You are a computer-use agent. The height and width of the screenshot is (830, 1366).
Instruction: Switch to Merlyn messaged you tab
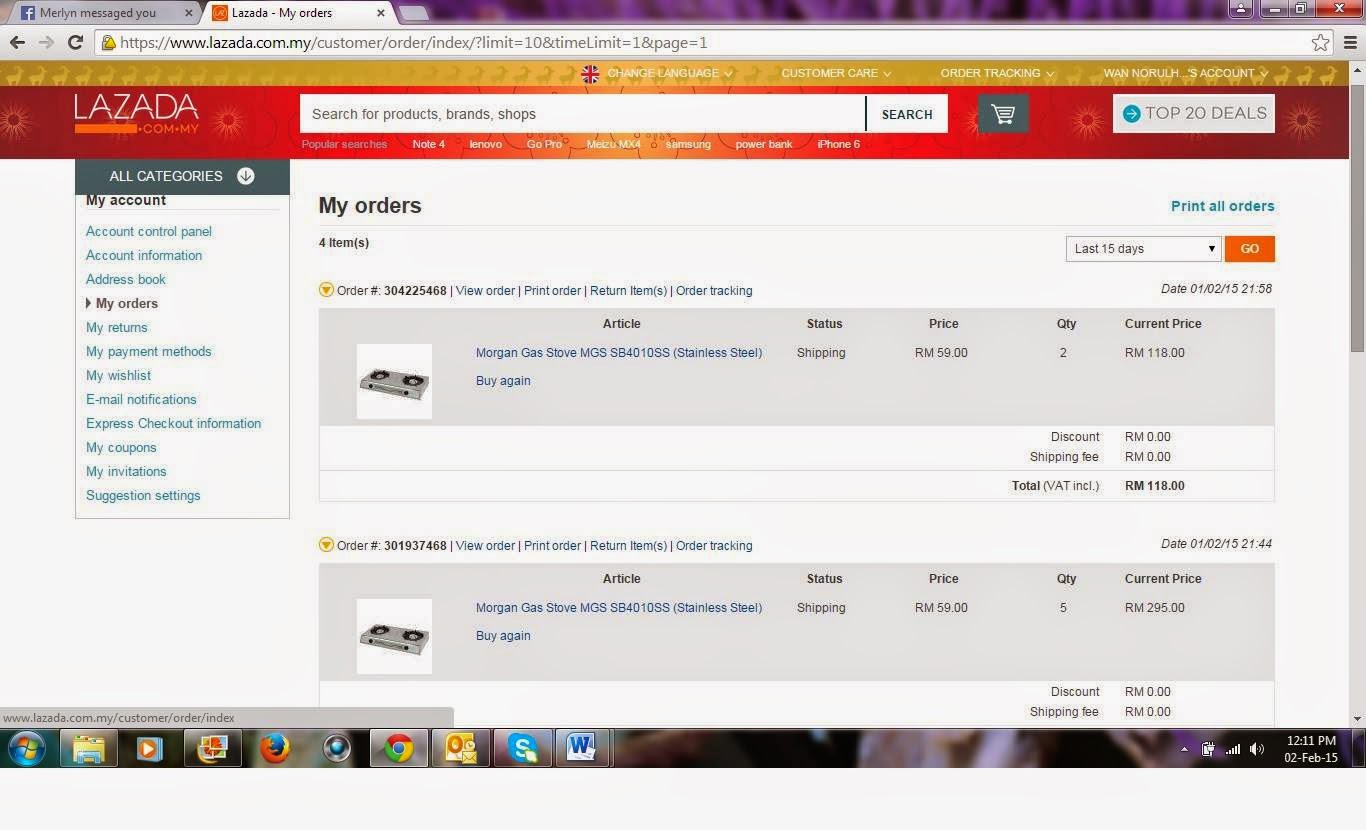(x=104, y=13)
